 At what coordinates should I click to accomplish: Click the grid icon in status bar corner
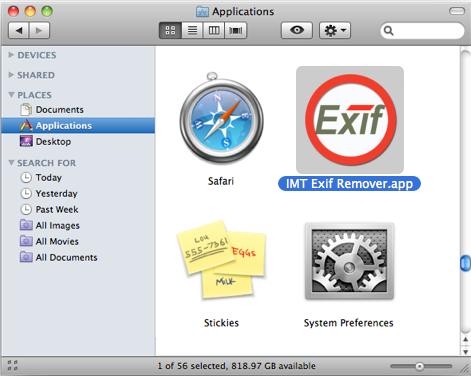[x=13, y=365]
